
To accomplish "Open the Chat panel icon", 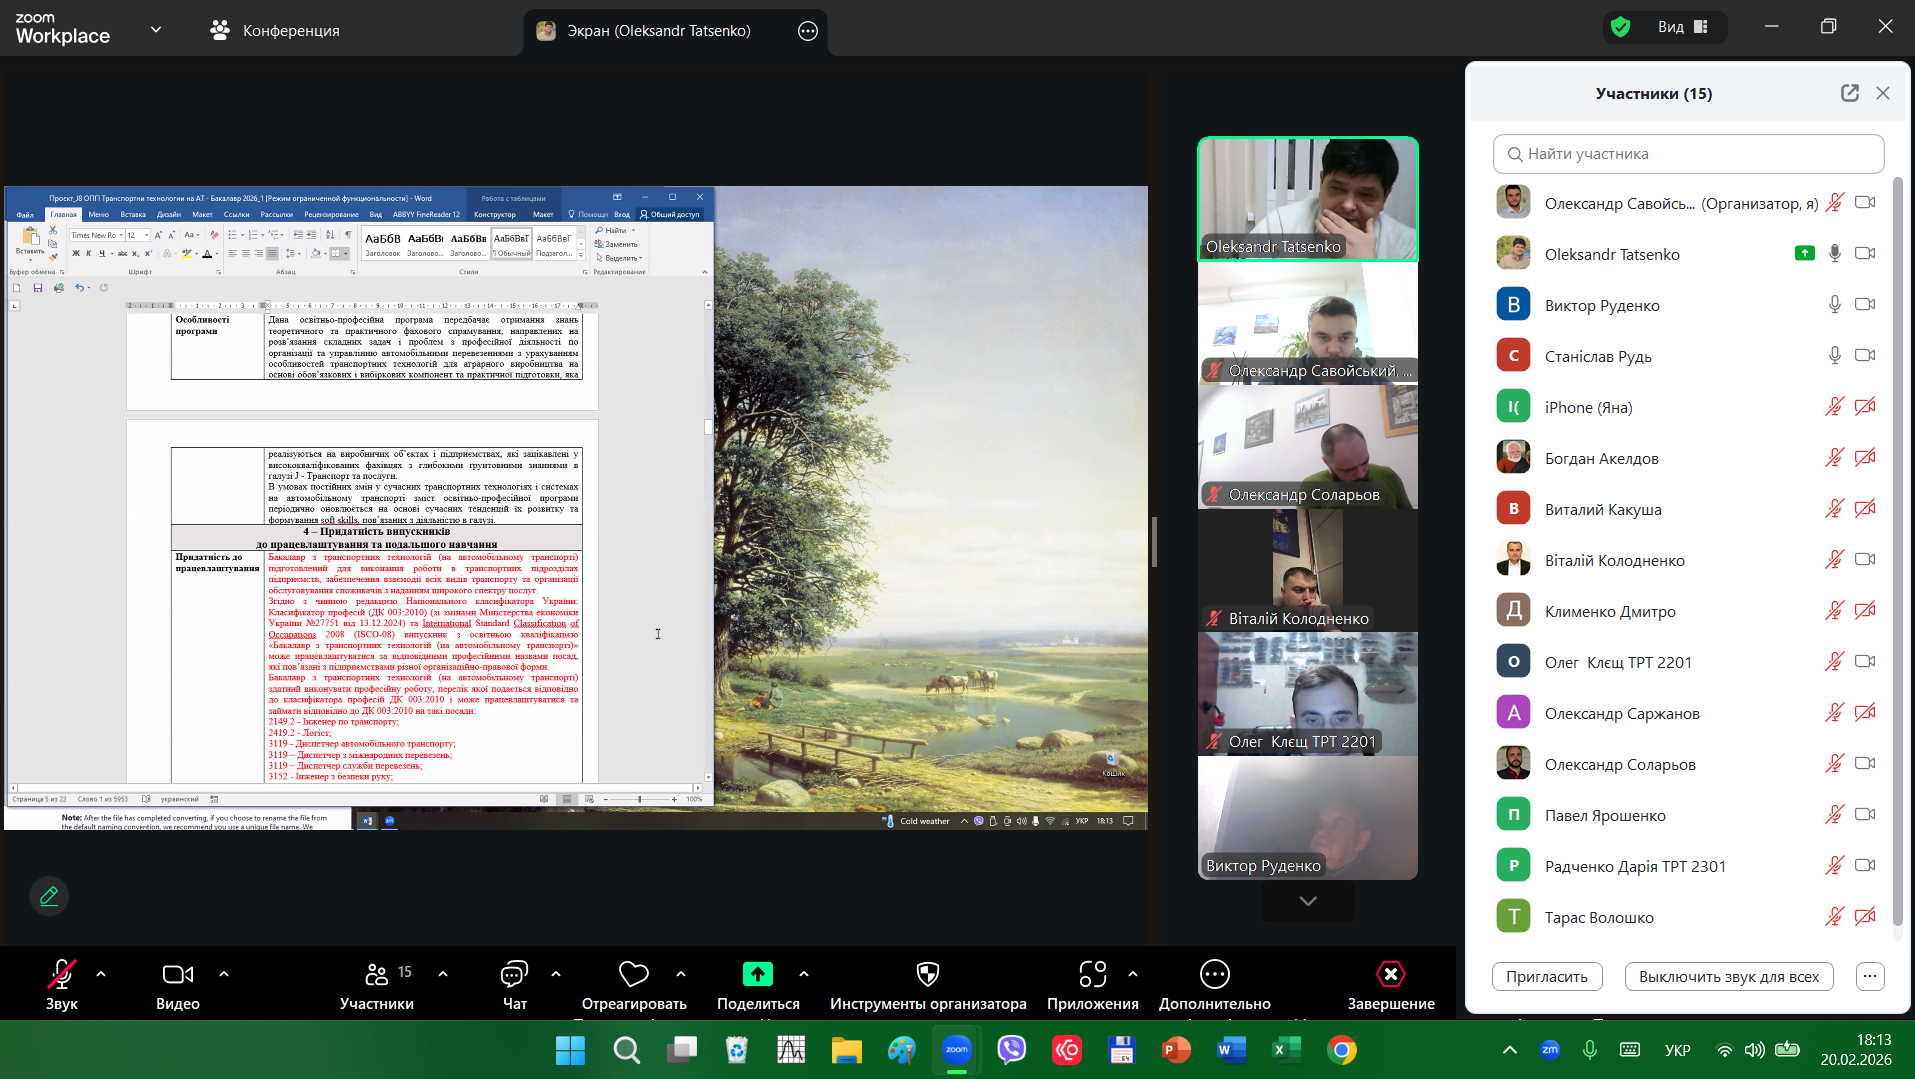I will point(514,974).
